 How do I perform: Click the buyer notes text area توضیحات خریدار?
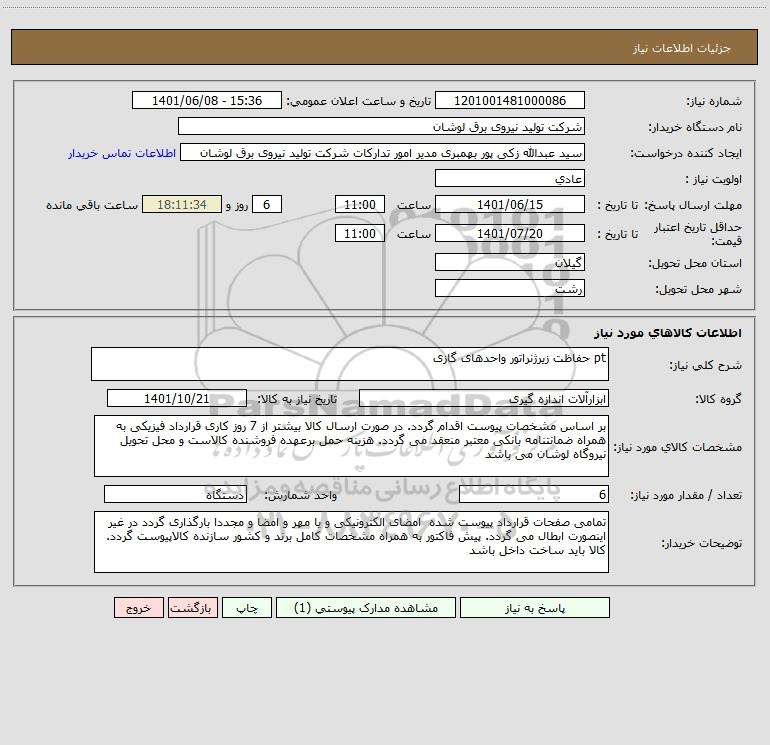pos(351,542)
